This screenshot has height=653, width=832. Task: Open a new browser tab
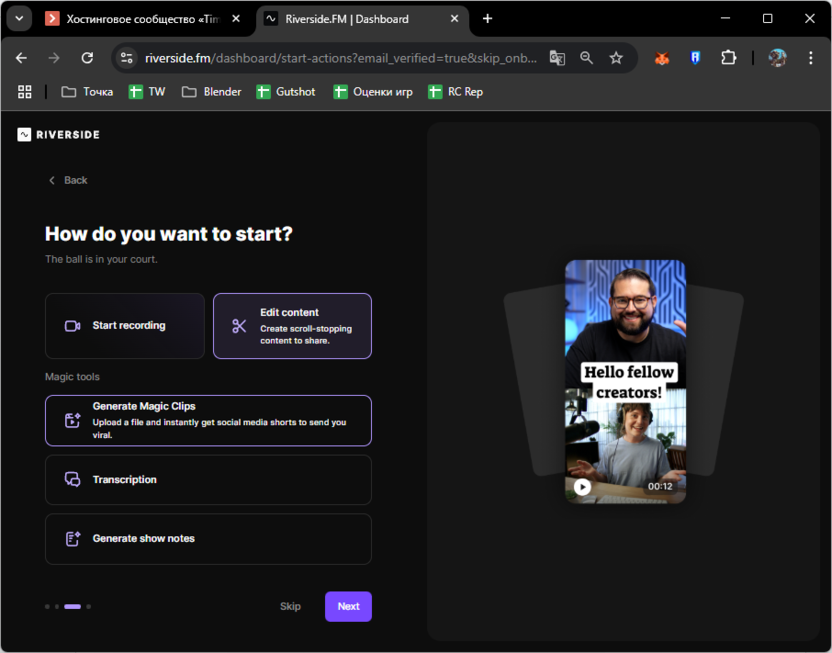(x=487, y=19)
